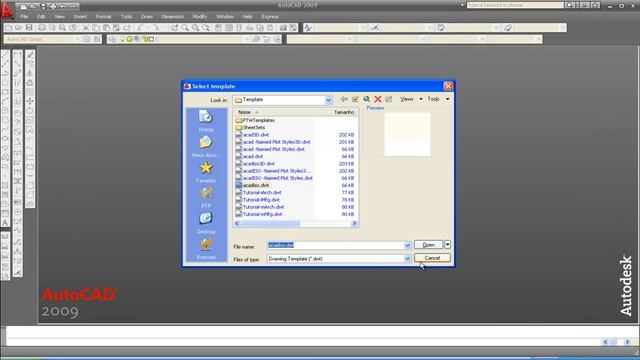Screen dimensions: 640x360
Task: Click the arrow next to Open button
Action: [447, 244]
